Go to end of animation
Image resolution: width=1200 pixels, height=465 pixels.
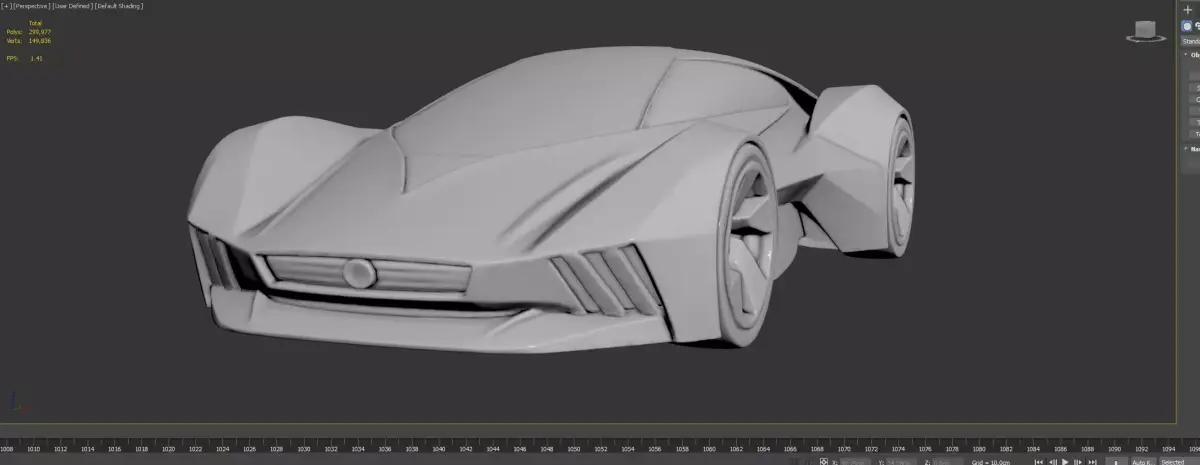pos(1092,462)
